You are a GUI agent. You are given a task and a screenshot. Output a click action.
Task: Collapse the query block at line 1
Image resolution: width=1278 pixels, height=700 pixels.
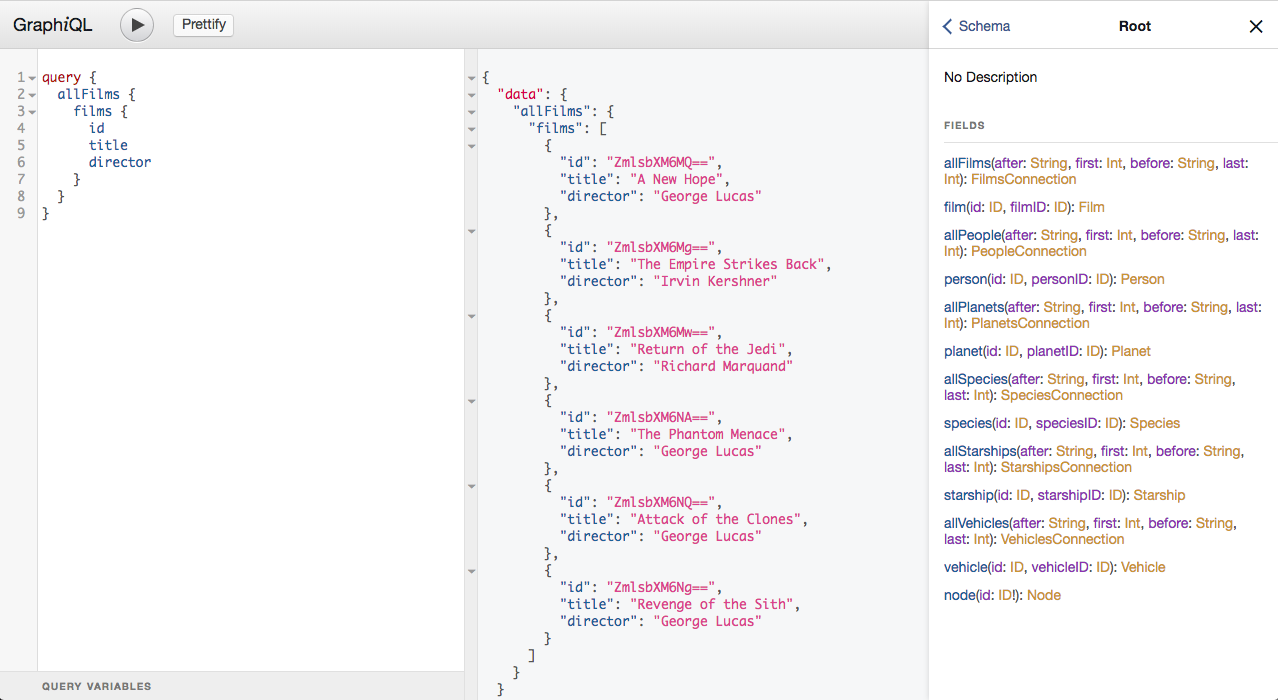(32, 77)
